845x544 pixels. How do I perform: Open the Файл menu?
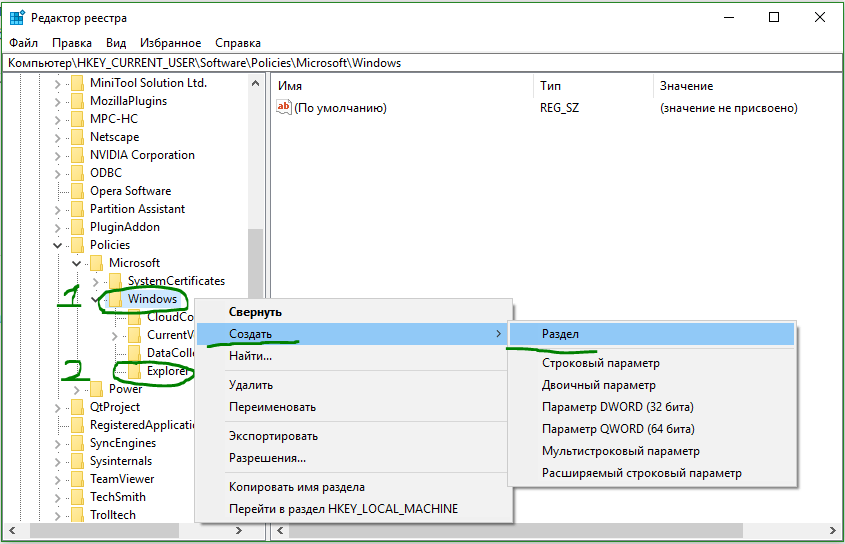(x=24, y=43)
